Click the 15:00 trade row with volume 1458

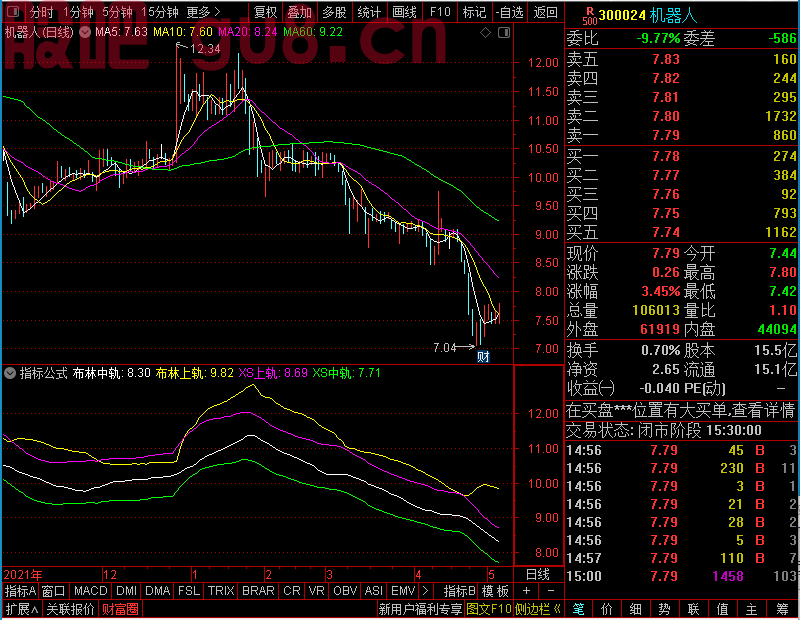click(681, 576)
